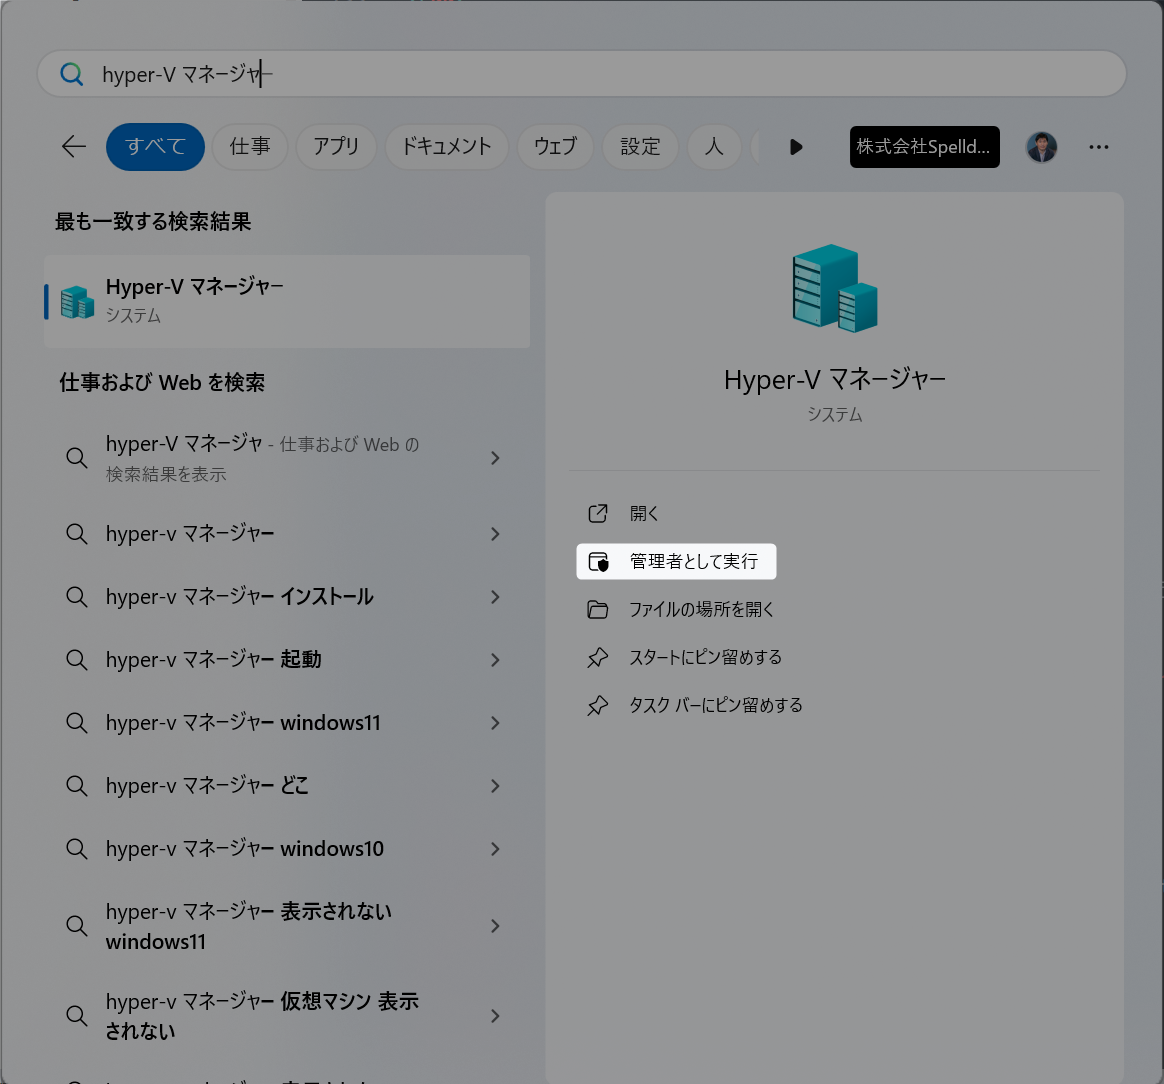The image size is (1164, 1084).
Task: Click the pin icon for スタートにピン留めする
Action: 598,657
